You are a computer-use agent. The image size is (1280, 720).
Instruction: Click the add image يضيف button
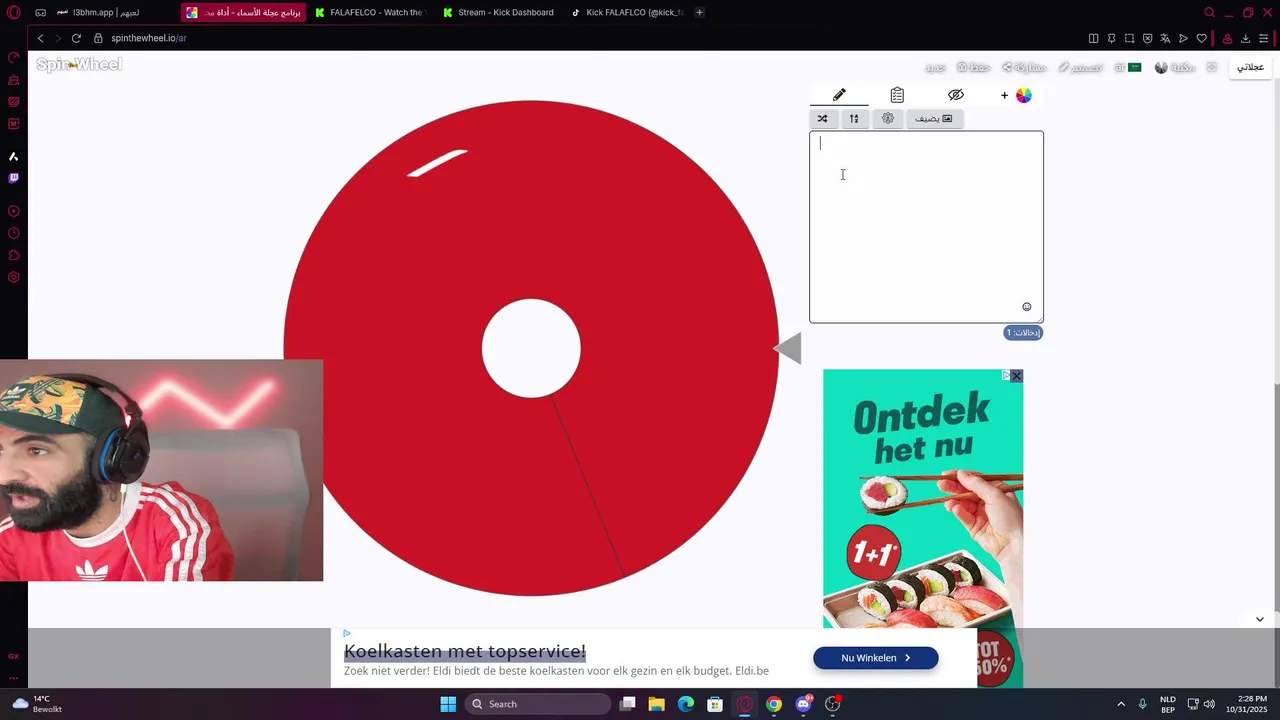point(934,118)
